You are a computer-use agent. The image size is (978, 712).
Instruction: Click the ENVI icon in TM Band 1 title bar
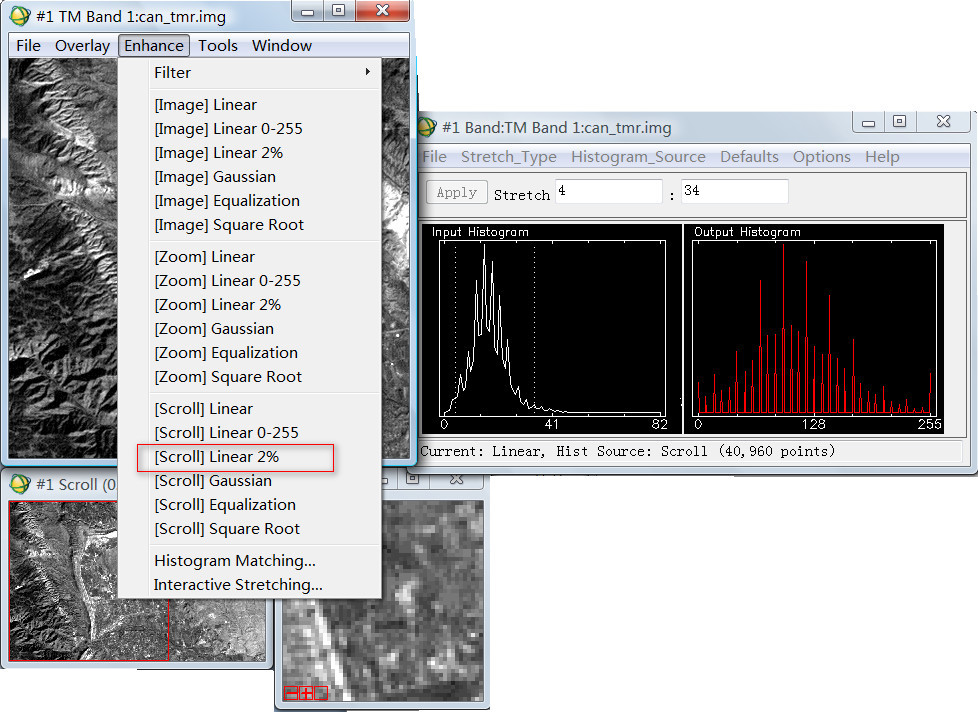tap(19, 16)
